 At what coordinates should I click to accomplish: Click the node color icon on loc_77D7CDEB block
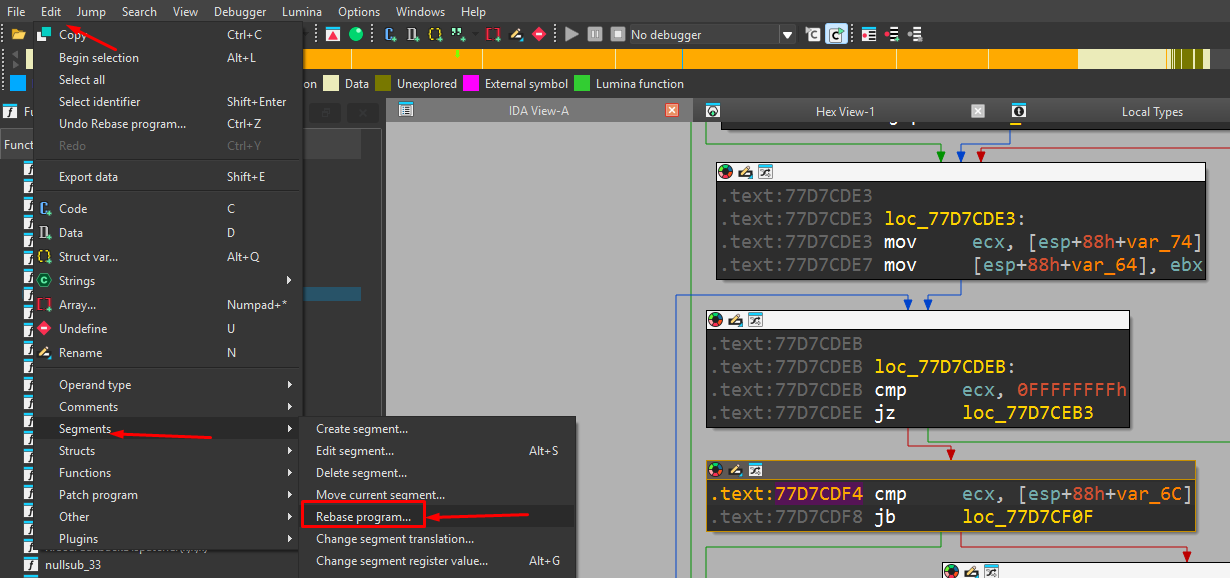(x=716, y=320)
